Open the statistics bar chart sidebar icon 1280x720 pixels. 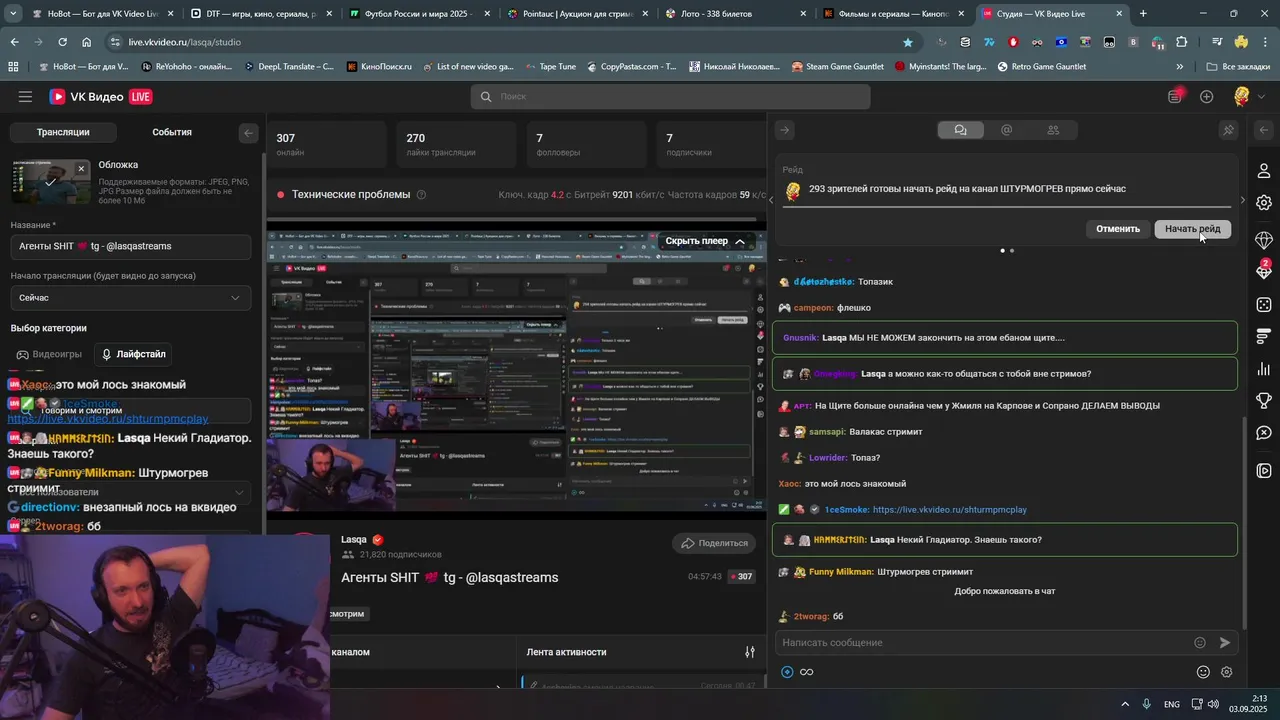pos(1264,369)
